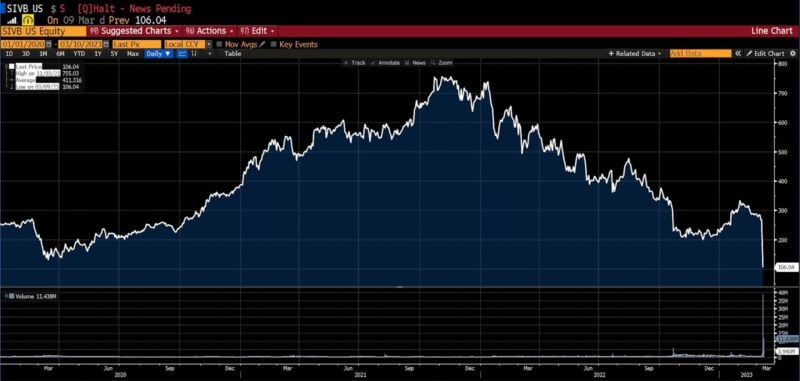Activate the chart Zoom magnifier tool
The width and height of the screenshot is (800, 381).
pos(433,63)
